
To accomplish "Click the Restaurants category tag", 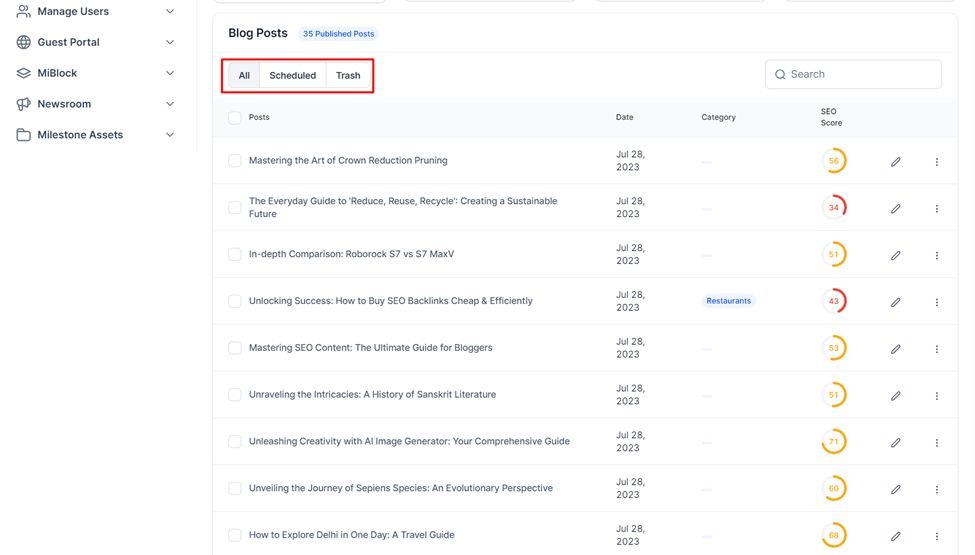I will tap(729, 301).
